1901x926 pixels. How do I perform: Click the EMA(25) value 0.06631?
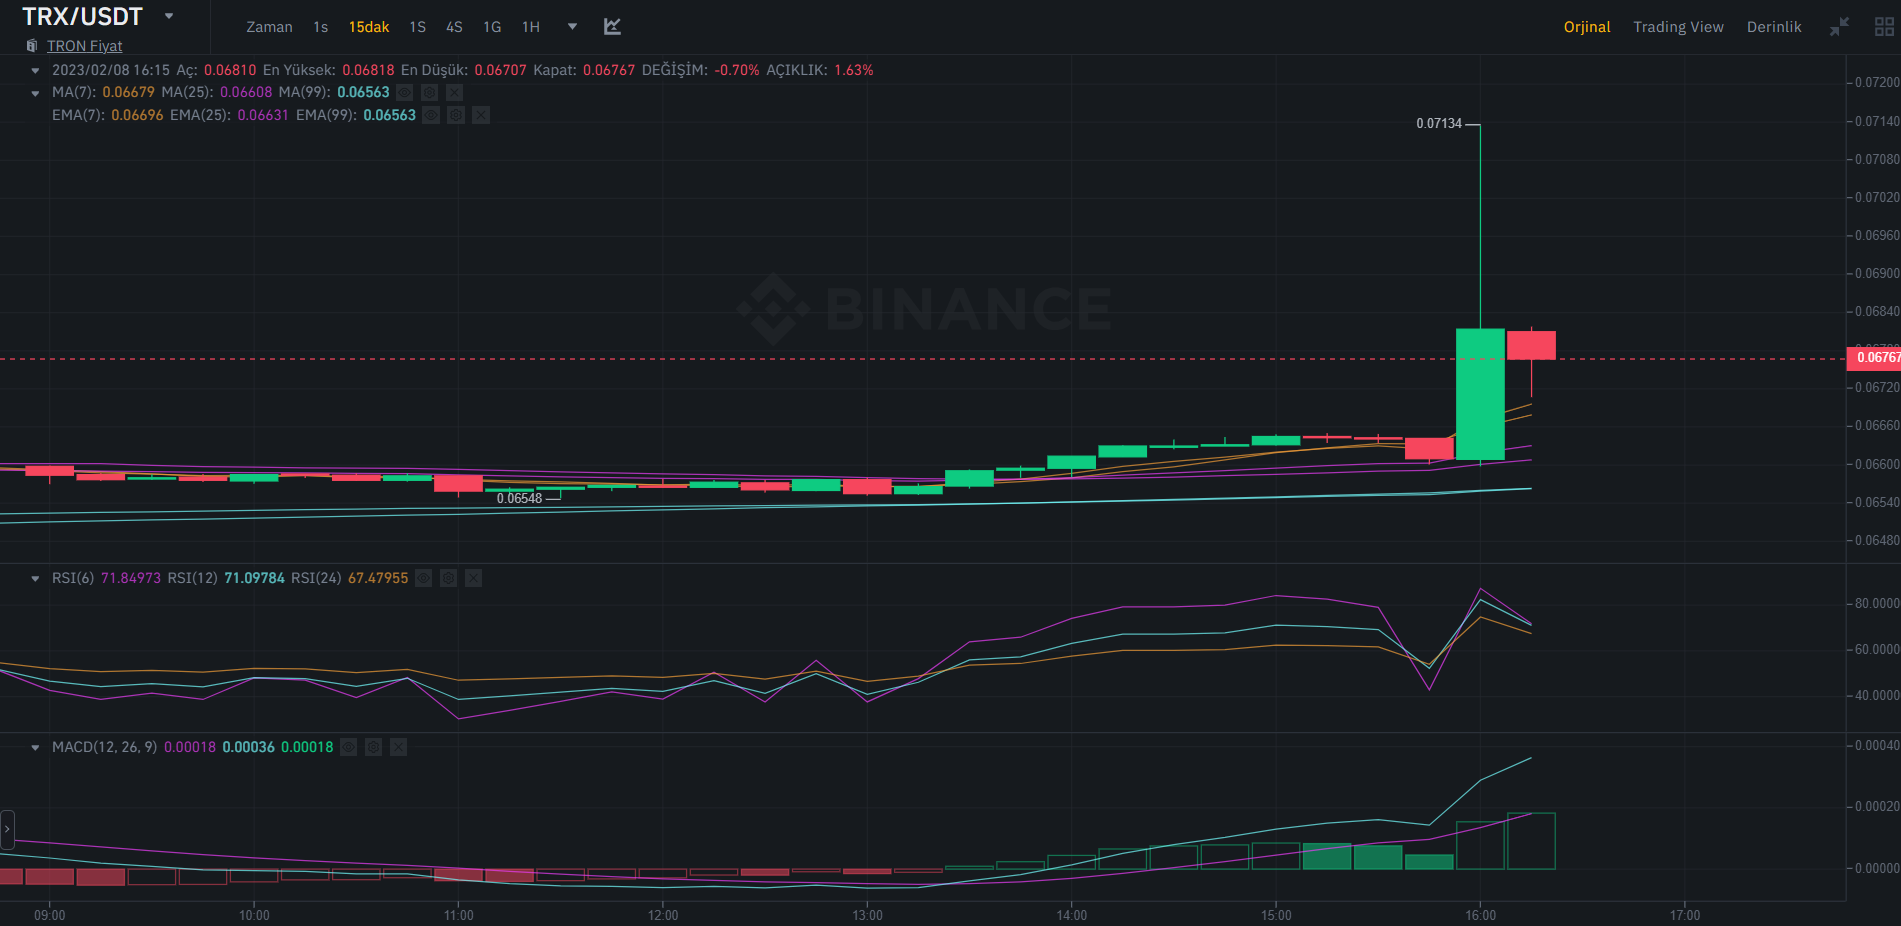click(x=263, y=115)
